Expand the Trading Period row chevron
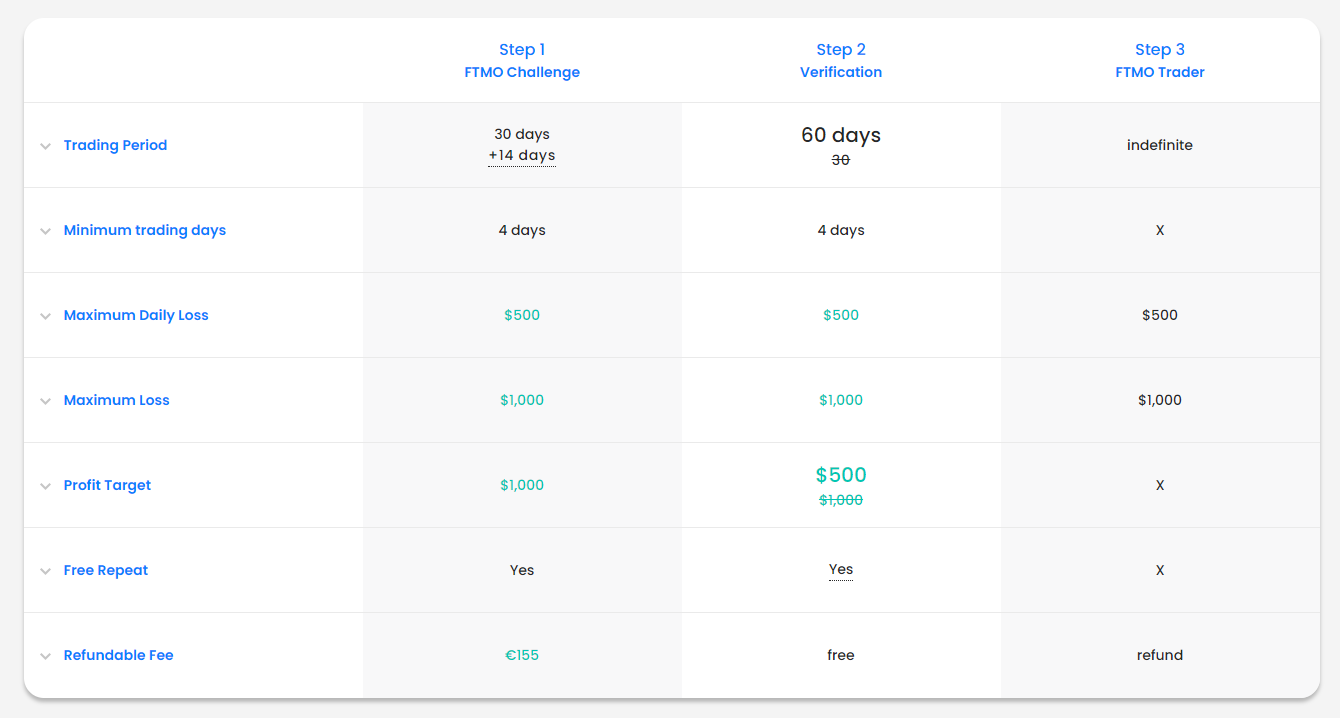Image resolution: width=1340 pixels, height=718 pixels. tap(45, 146)
